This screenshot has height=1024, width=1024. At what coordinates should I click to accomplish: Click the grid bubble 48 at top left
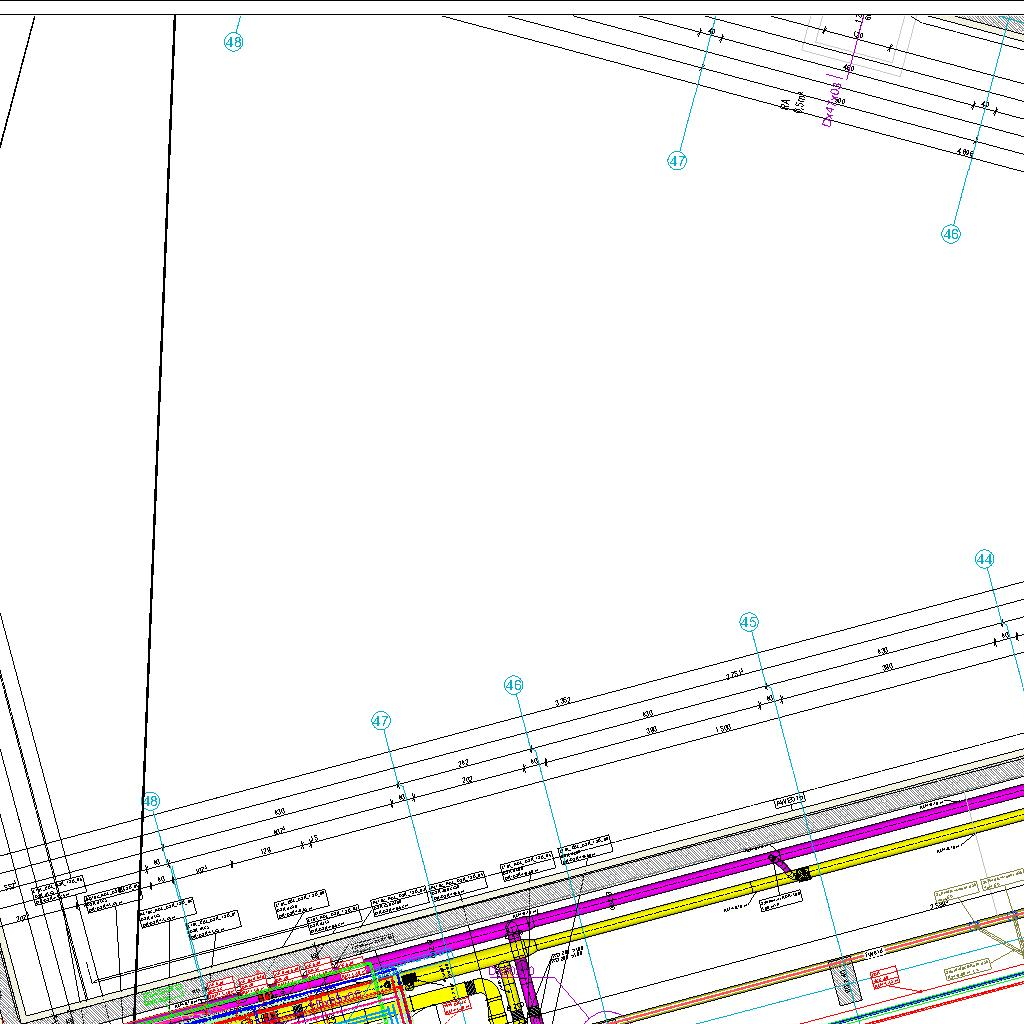(233, 42)
